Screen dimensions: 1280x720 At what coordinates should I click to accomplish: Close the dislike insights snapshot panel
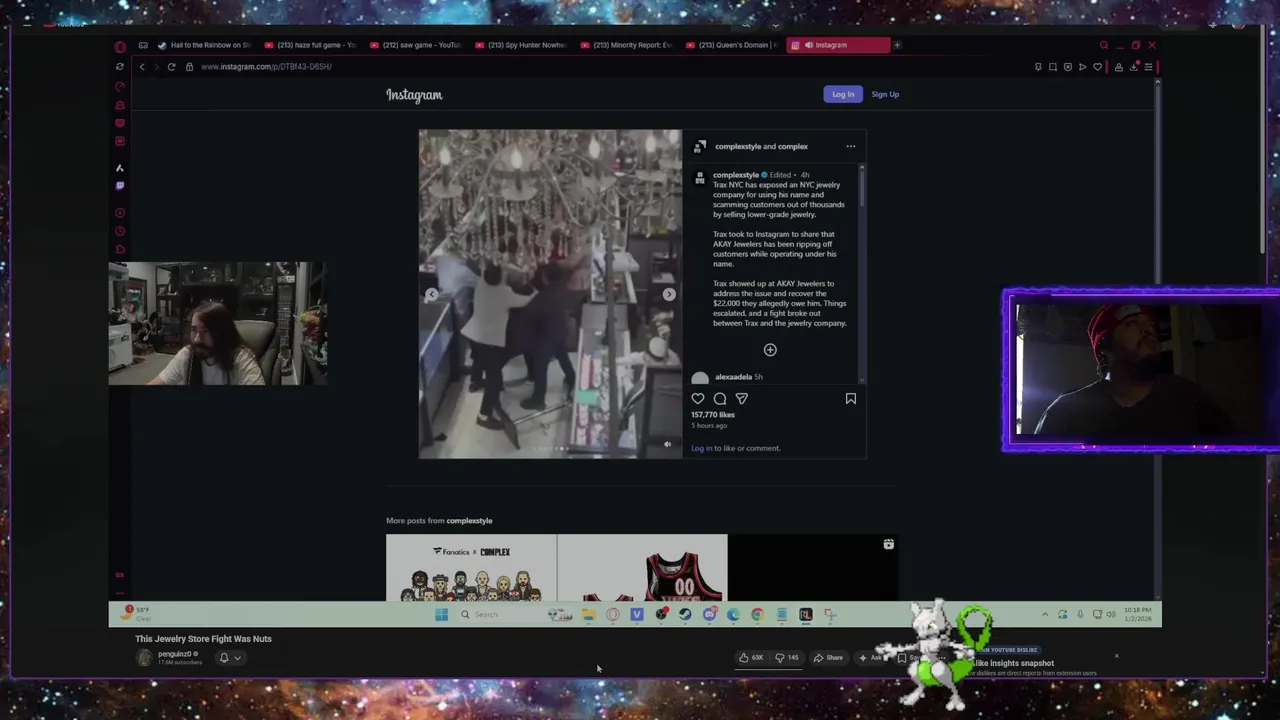pos(1116,656)
